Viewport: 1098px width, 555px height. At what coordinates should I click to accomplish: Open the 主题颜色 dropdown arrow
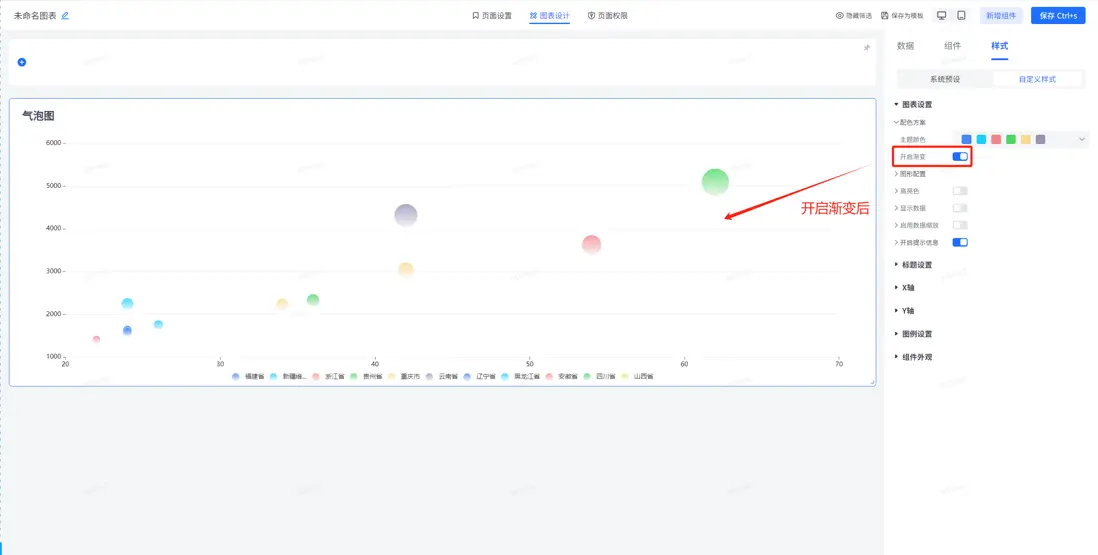[x=1082, y=139]
